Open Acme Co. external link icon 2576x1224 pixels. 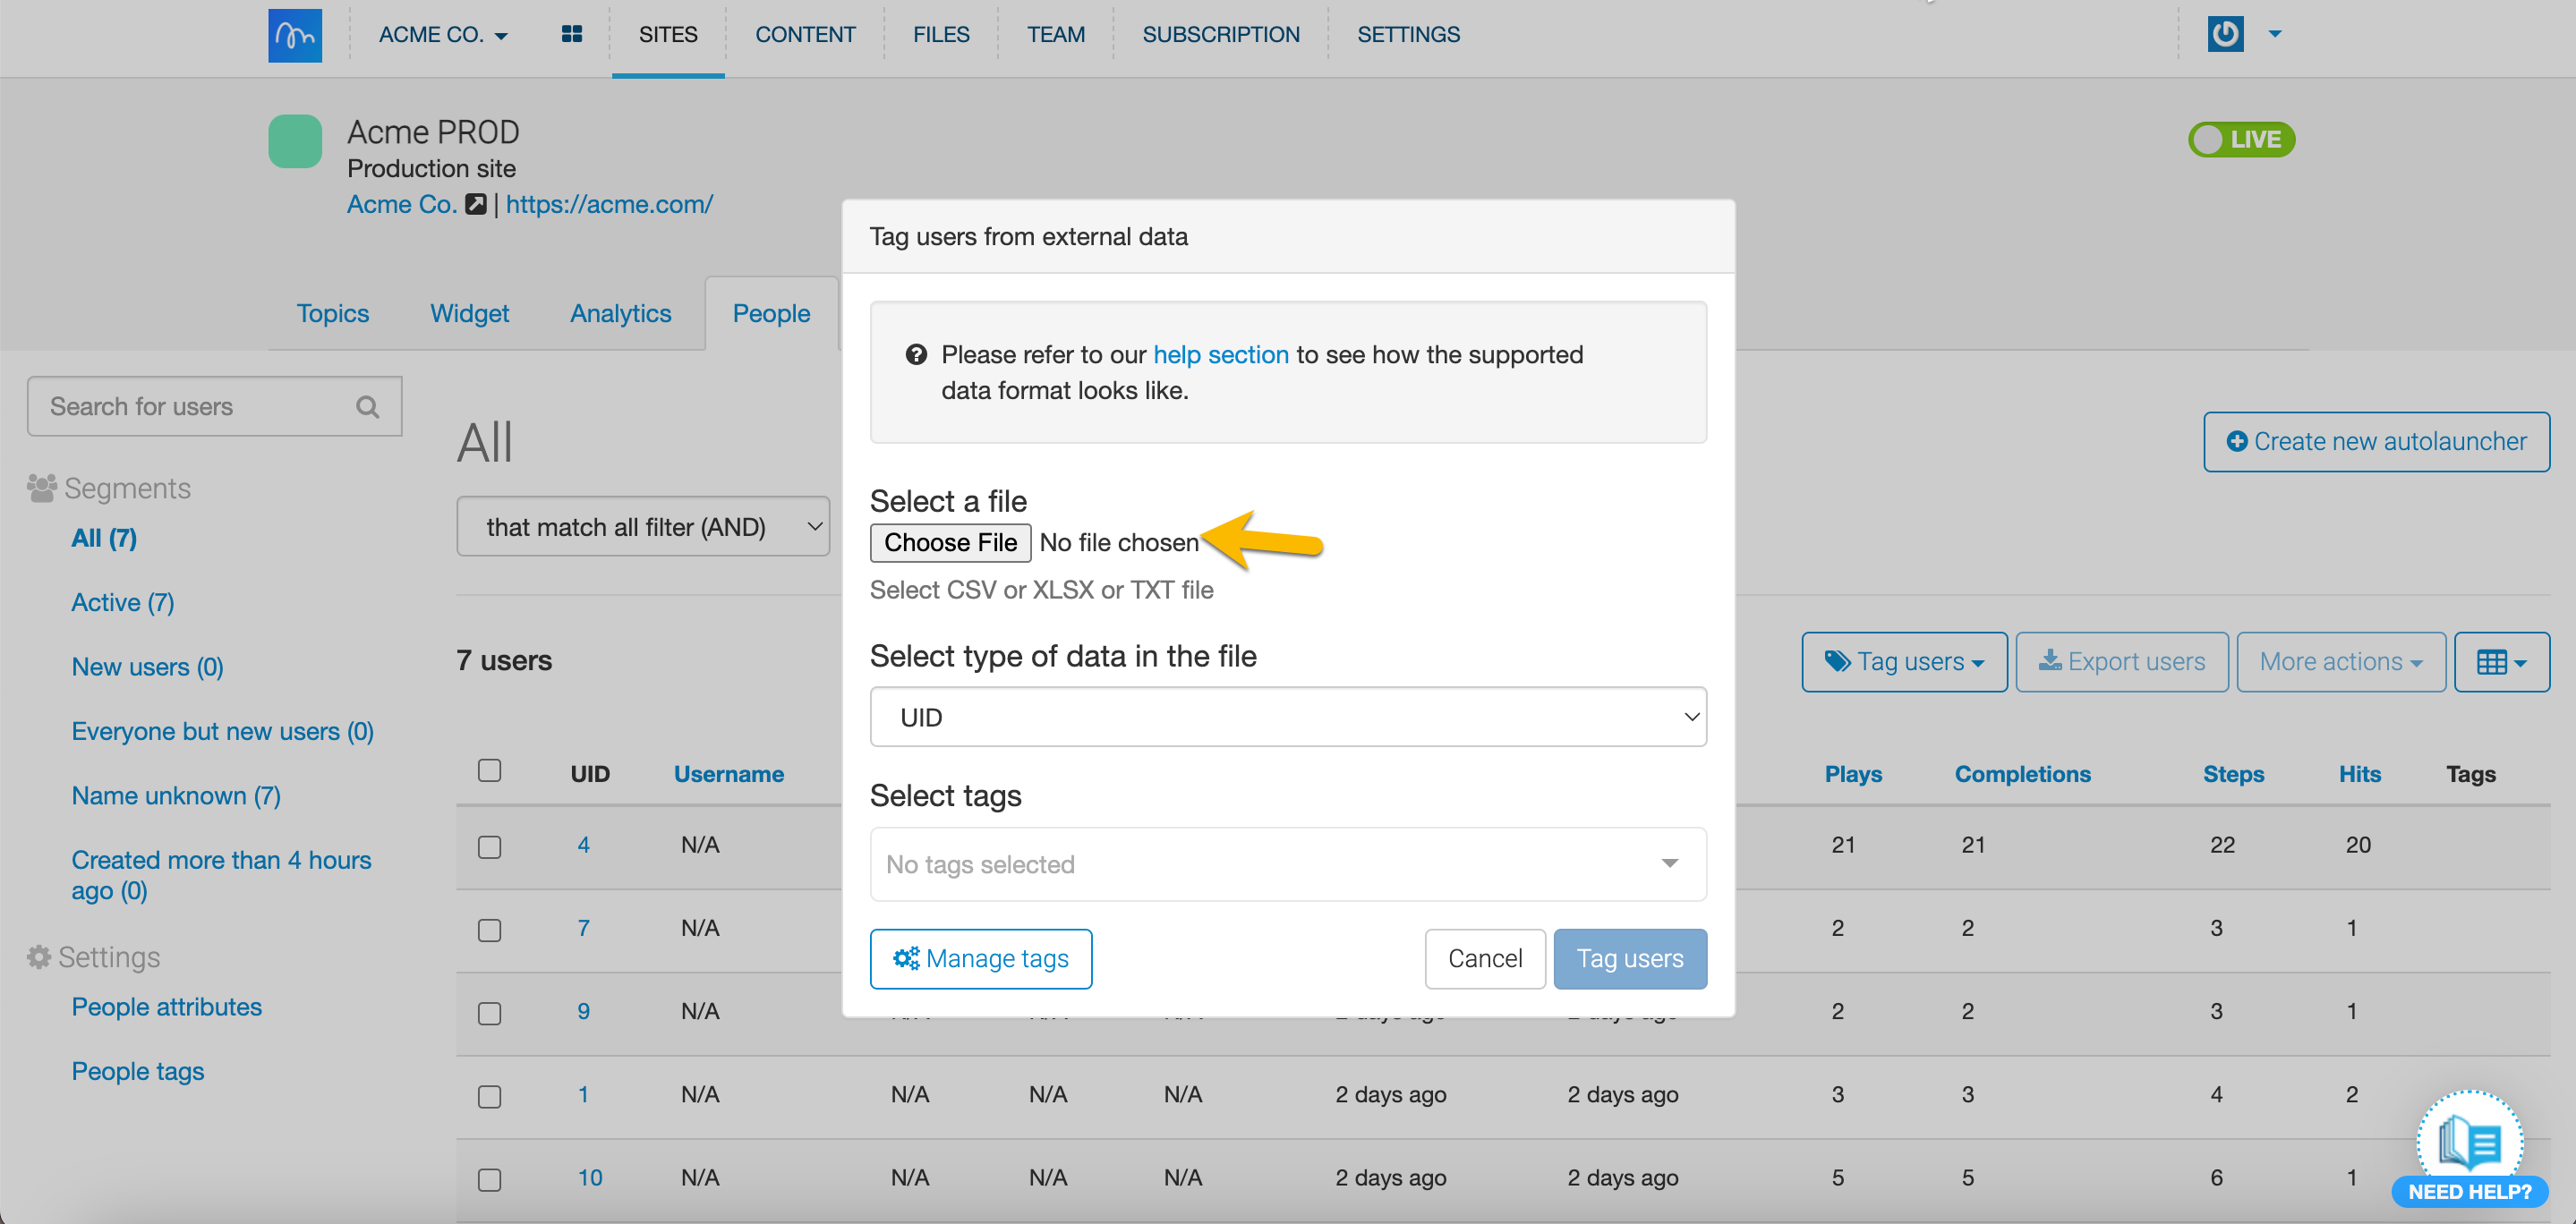pos(476,204)
